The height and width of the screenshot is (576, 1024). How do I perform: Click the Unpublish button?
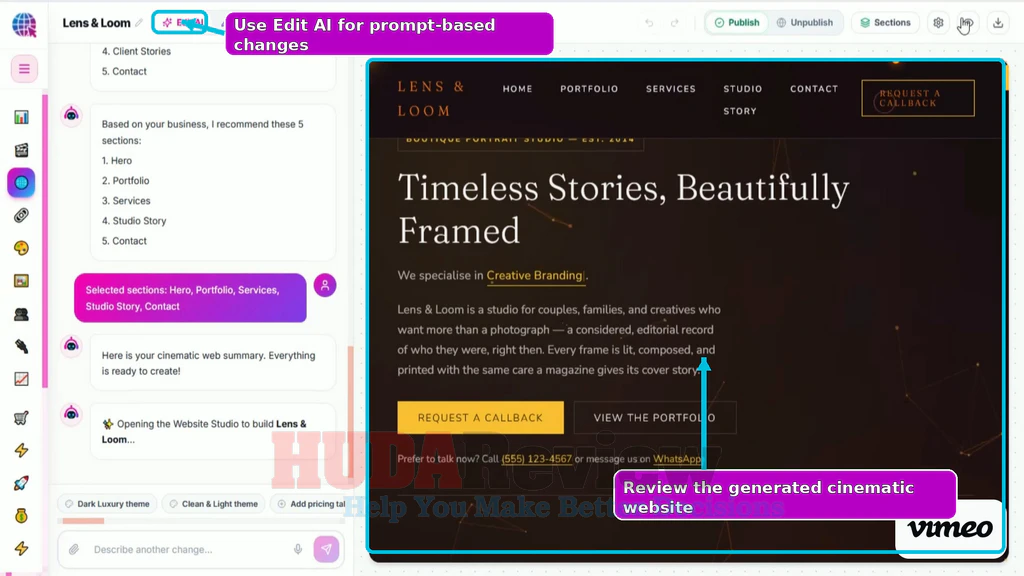point(805,23)
